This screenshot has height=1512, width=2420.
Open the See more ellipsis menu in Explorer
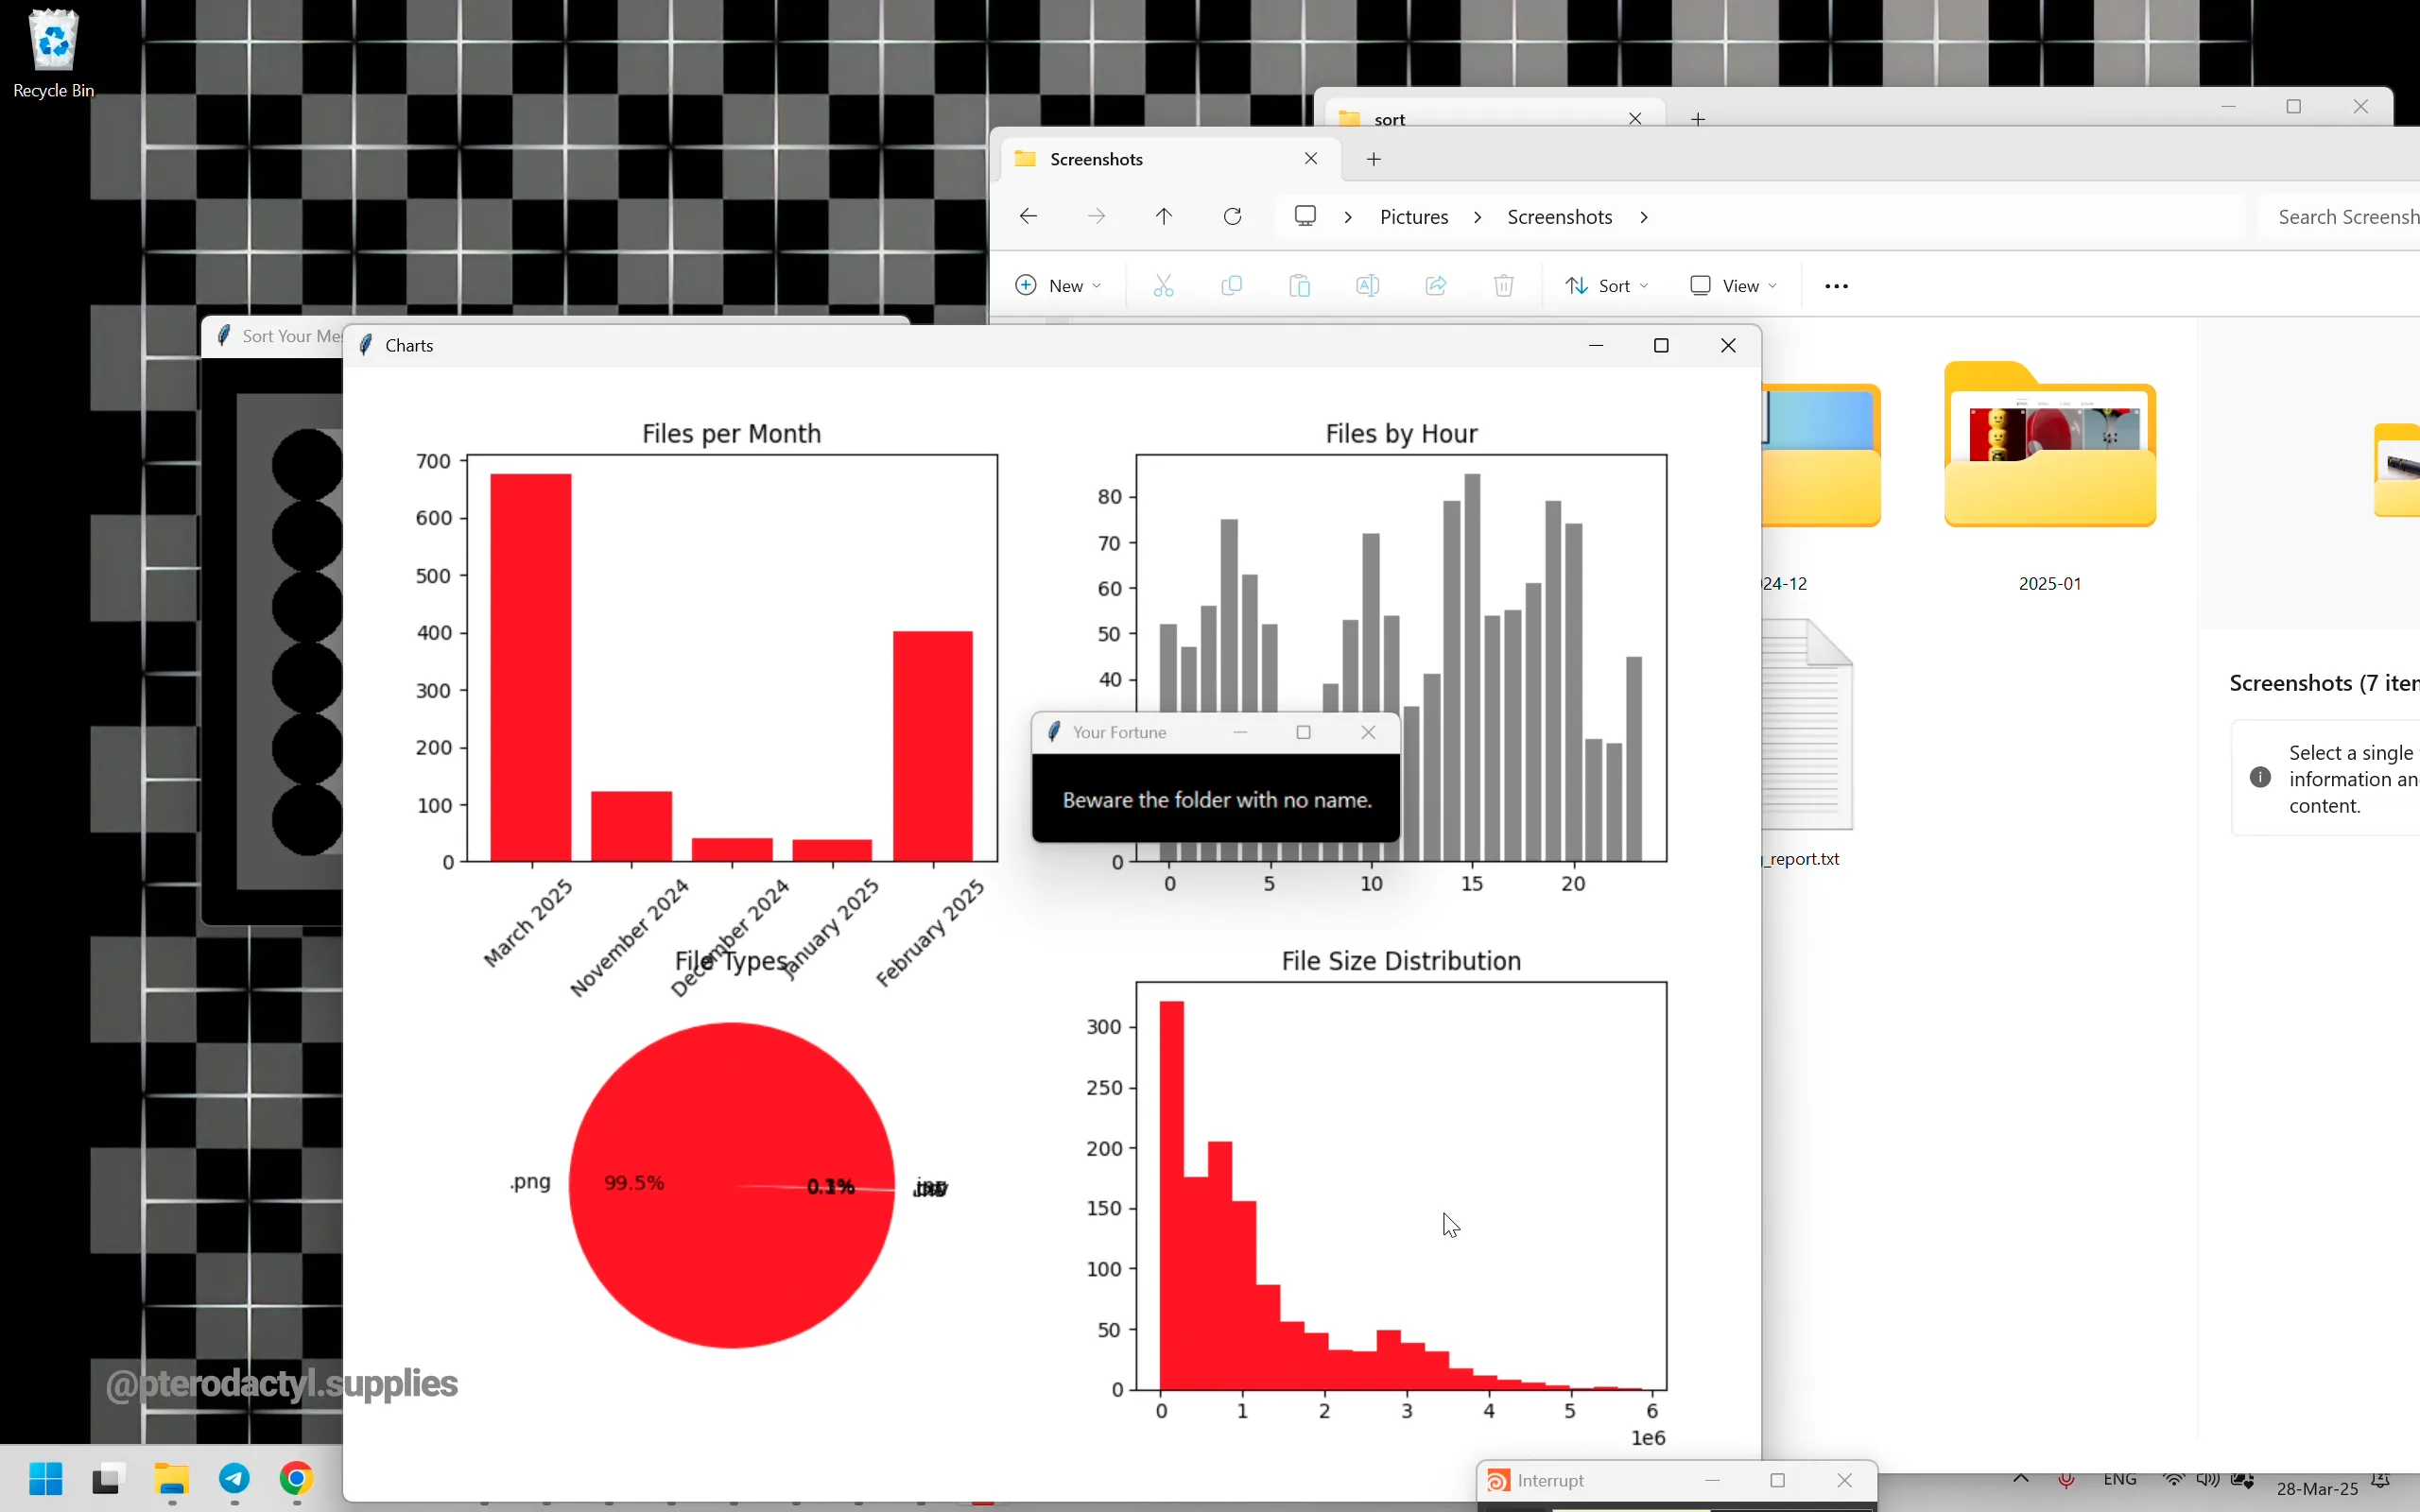[x=1837, y=286]
